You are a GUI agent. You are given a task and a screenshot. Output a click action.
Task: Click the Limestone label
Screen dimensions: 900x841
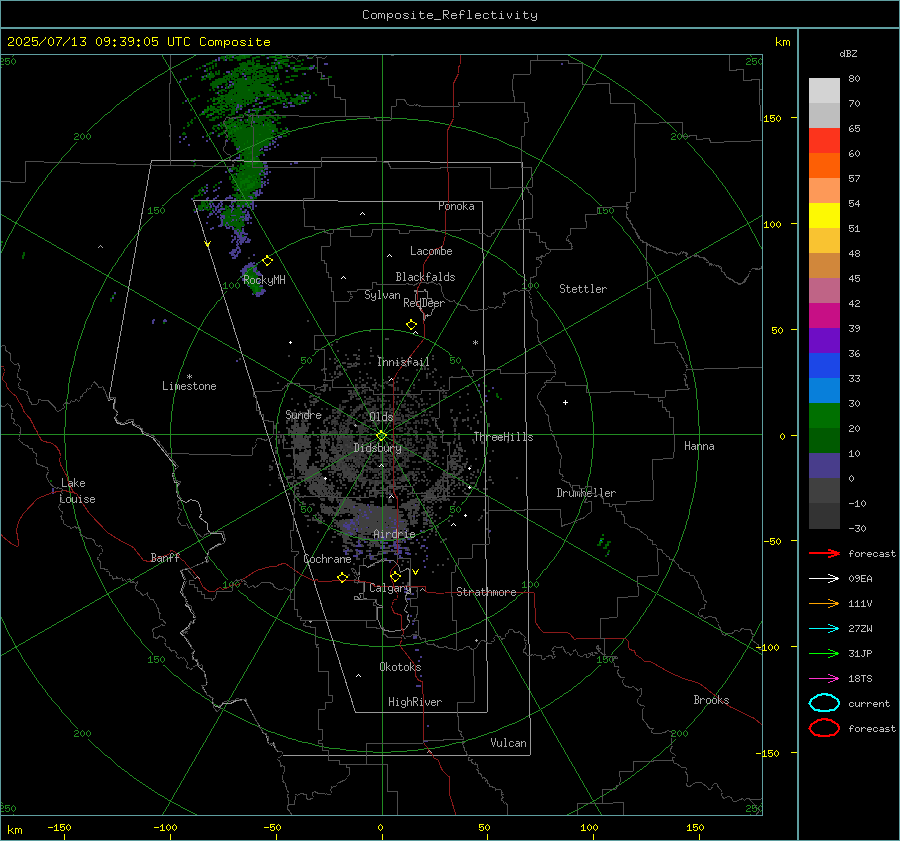(189, 386)
